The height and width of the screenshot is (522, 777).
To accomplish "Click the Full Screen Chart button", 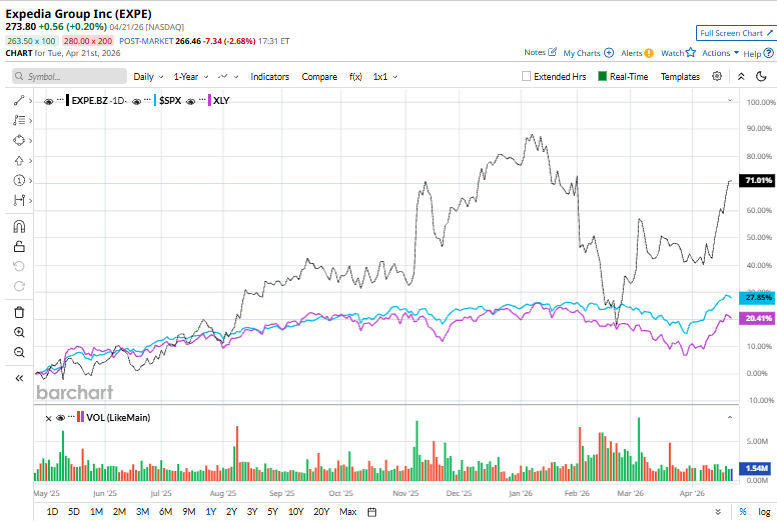I will (736, 33).
